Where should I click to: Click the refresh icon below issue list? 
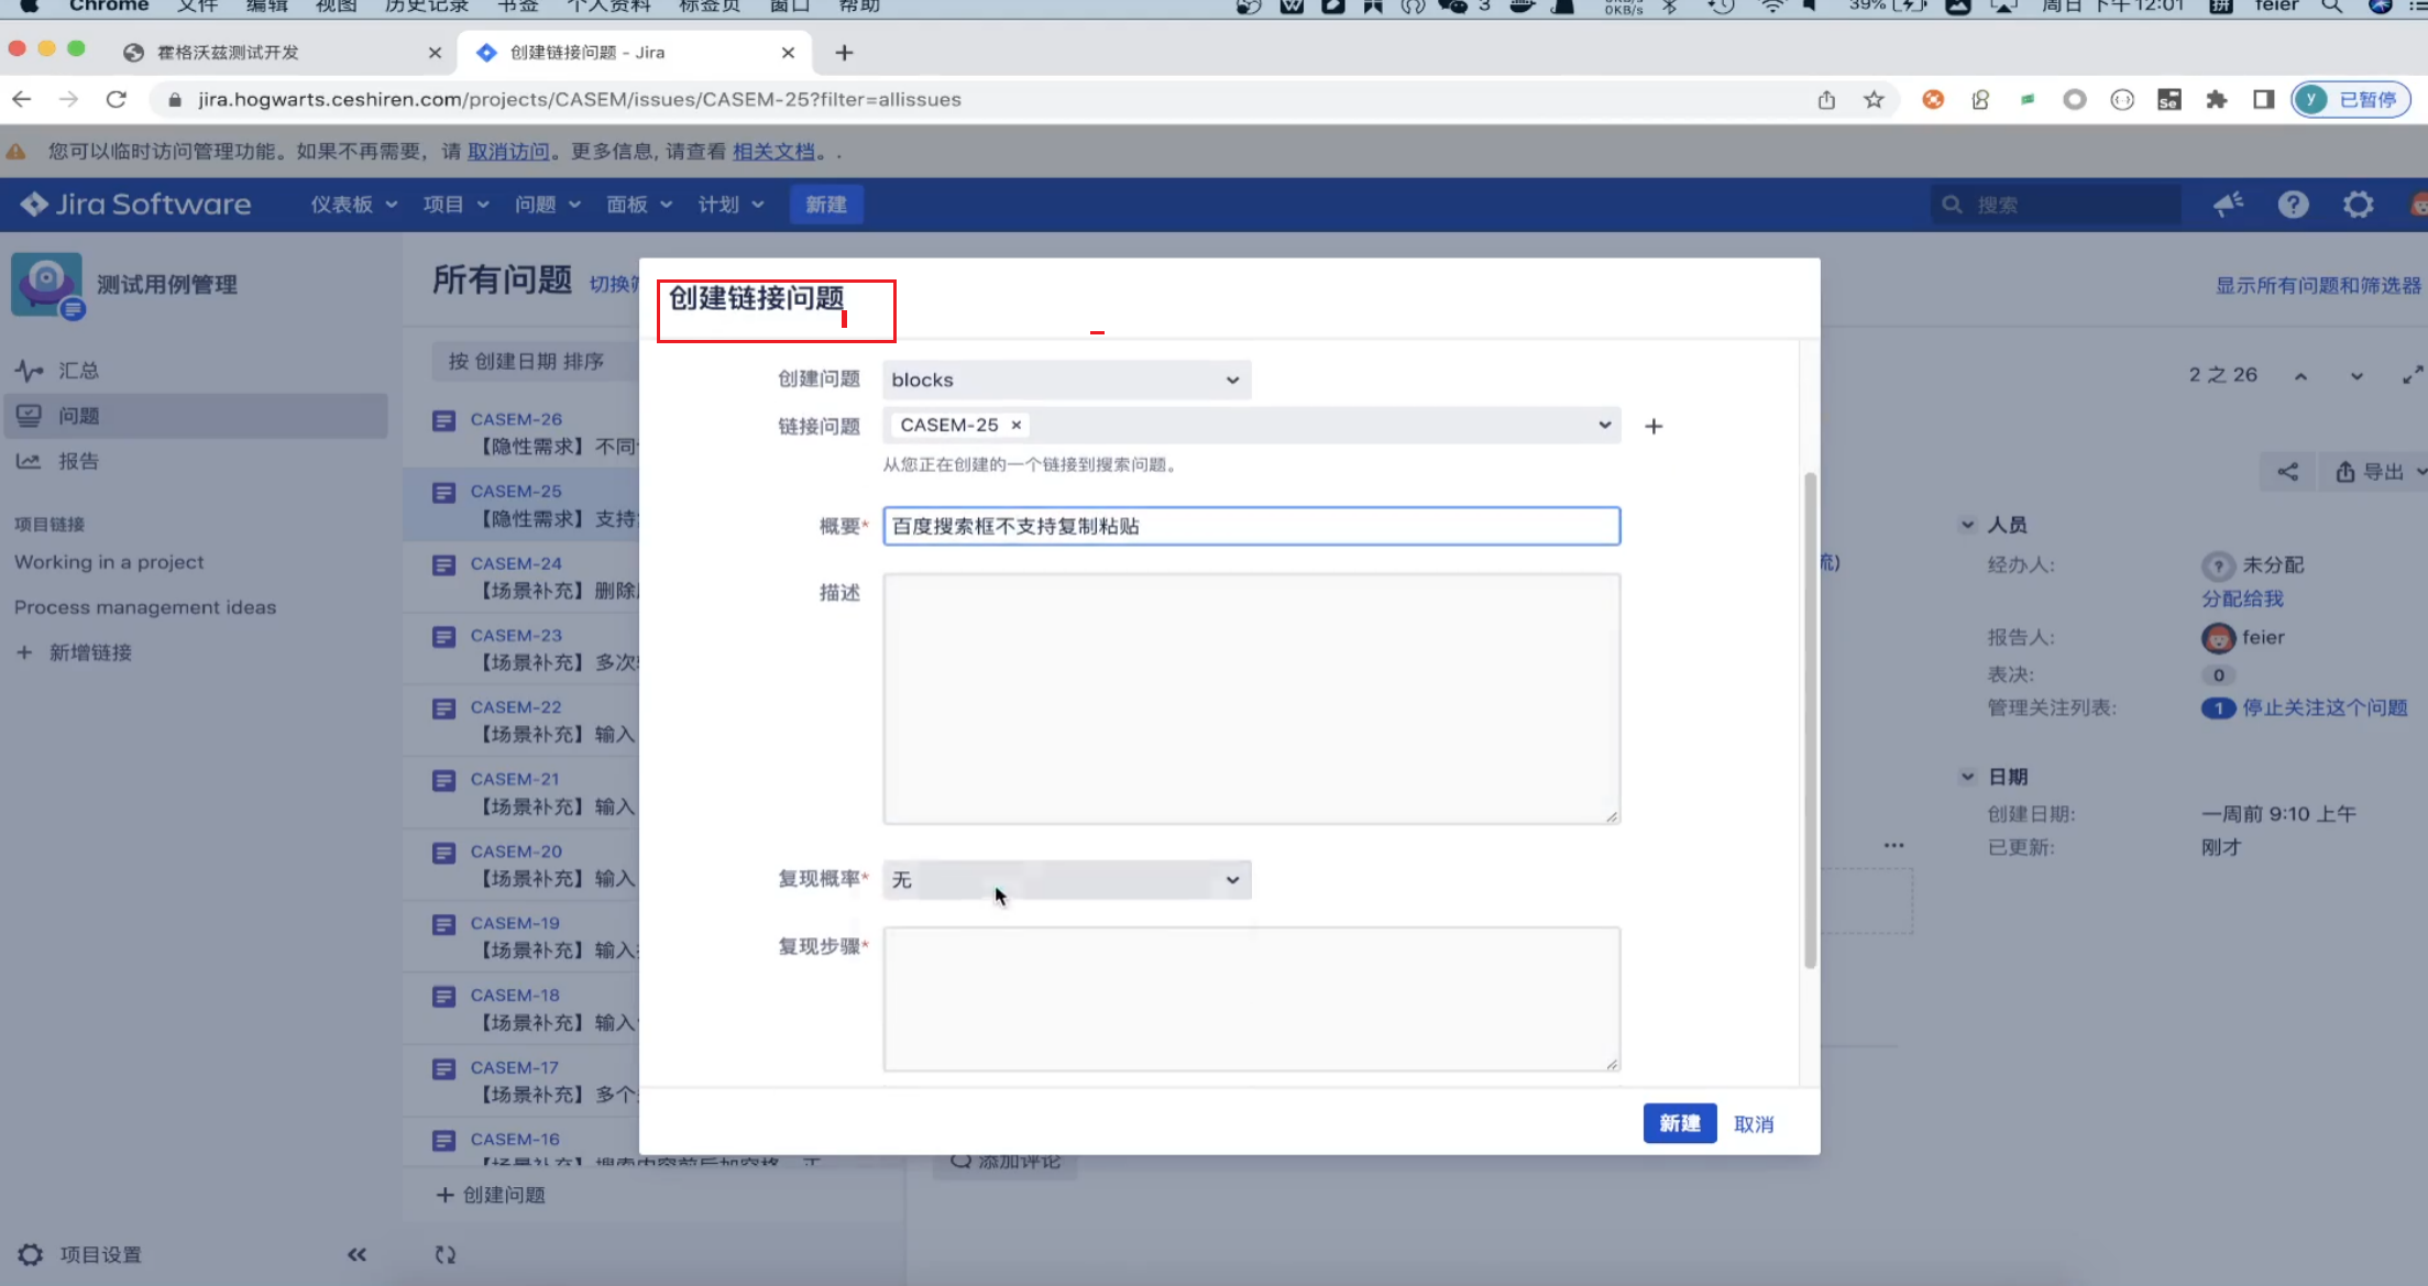tap(446, 1254)
